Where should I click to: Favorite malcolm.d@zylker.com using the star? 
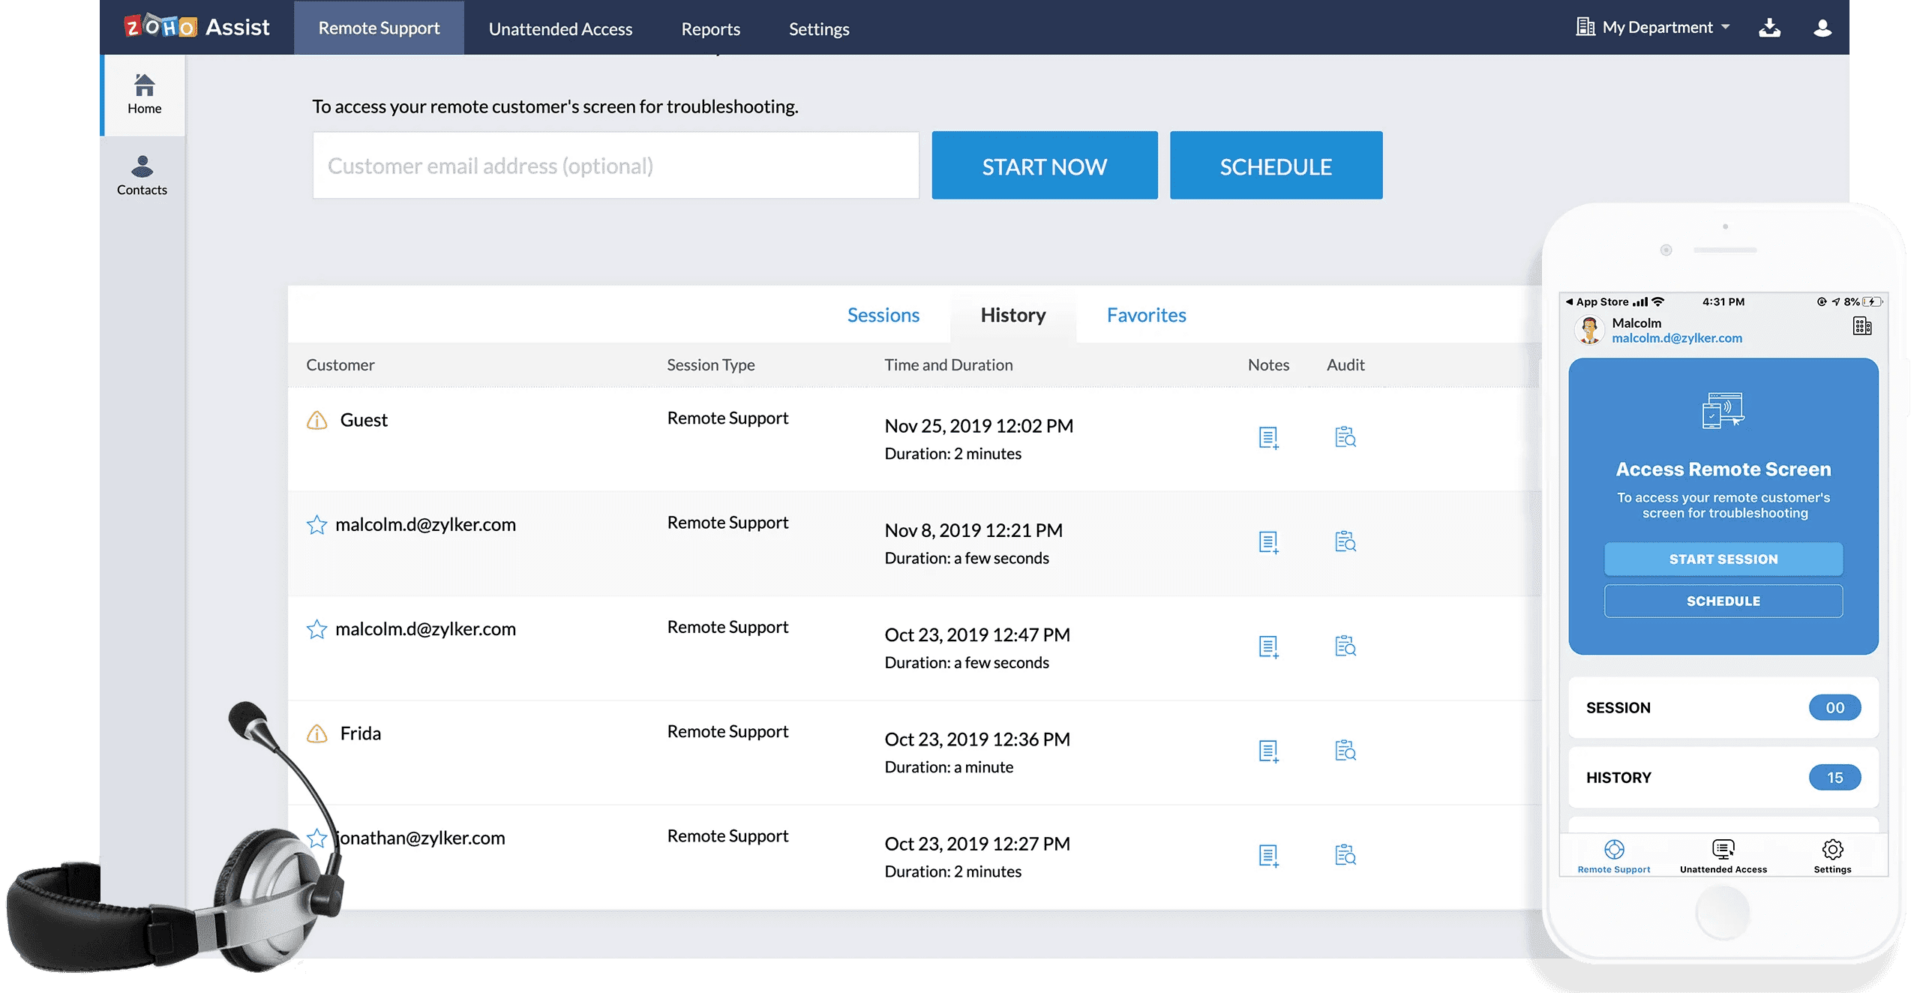[316, 524]
